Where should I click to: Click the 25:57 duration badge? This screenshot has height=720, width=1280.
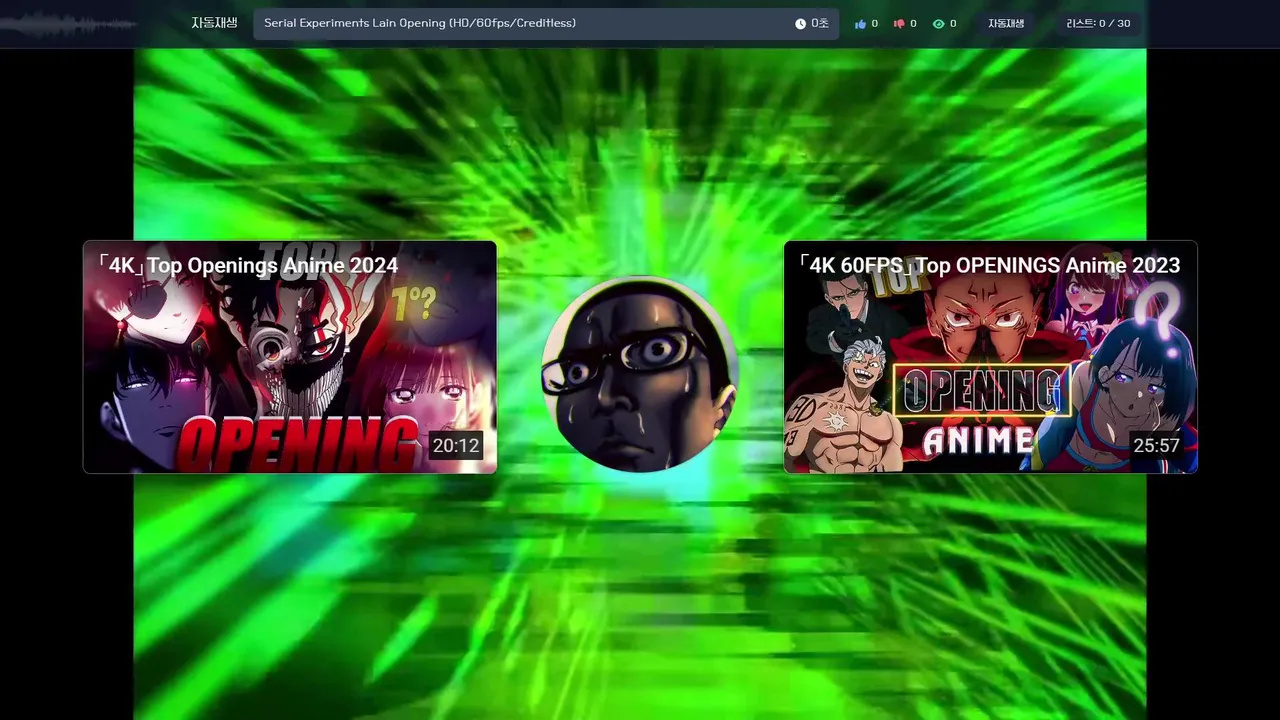[1157, 446]
